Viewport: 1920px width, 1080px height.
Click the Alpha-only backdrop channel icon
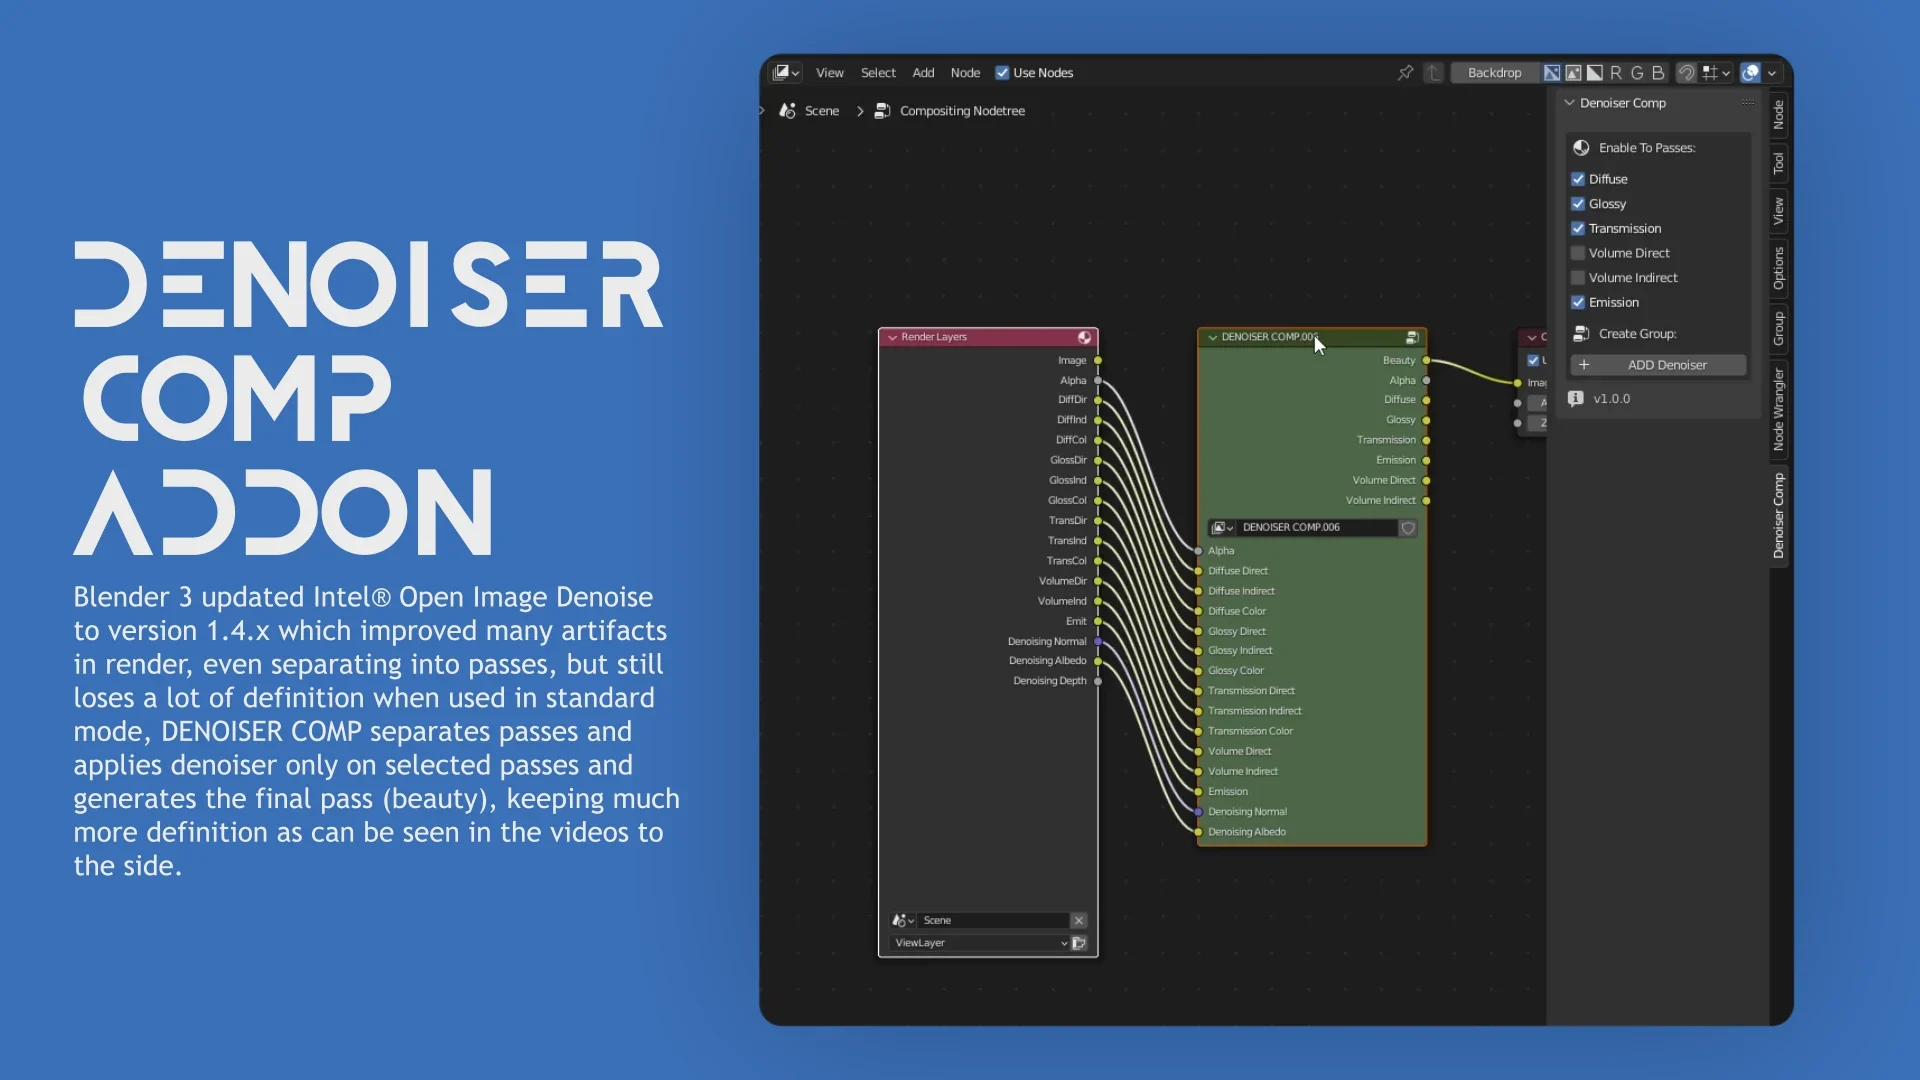pos(1594,72)
